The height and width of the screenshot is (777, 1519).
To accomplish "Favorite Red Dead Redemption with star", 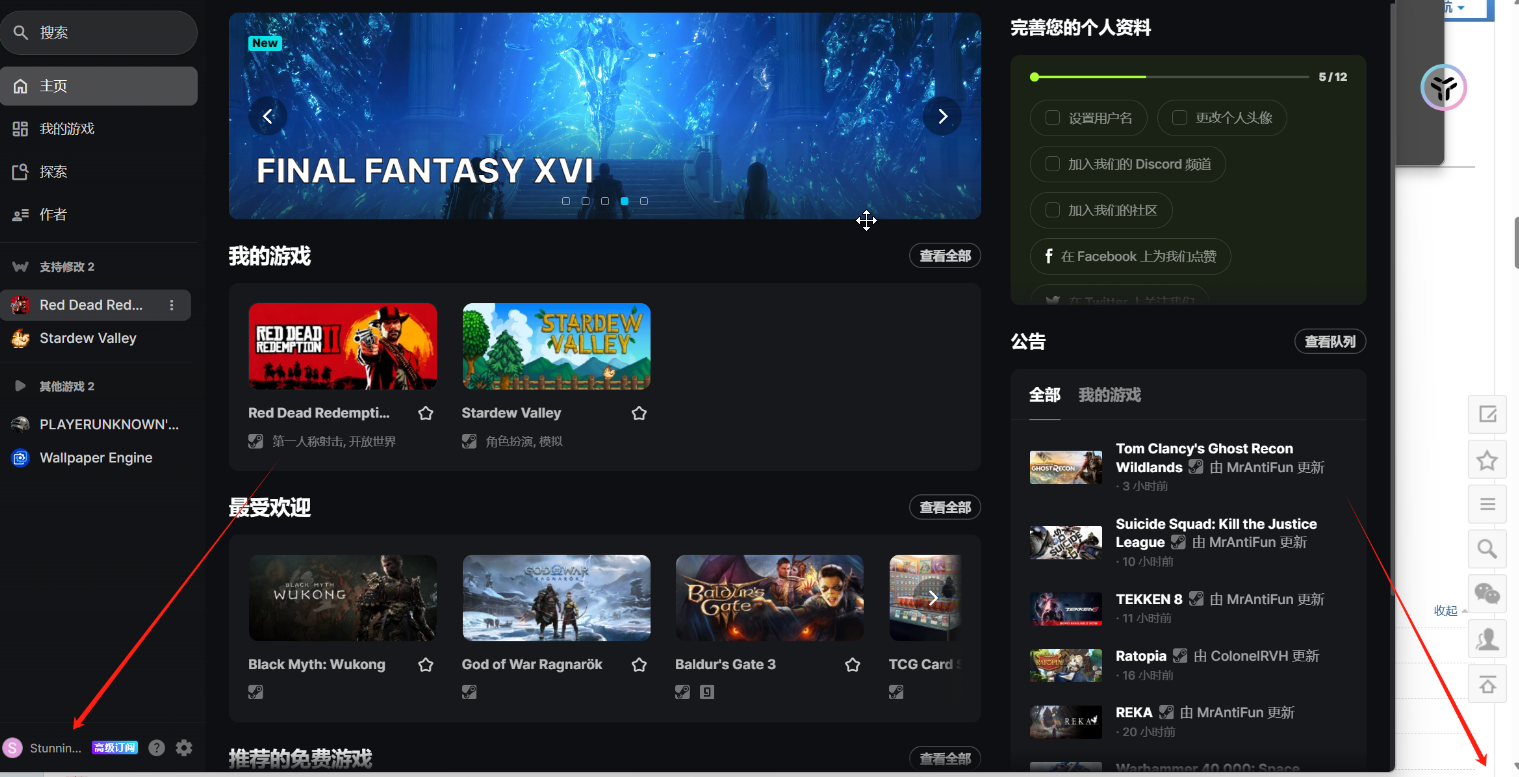I will (426, 413).
